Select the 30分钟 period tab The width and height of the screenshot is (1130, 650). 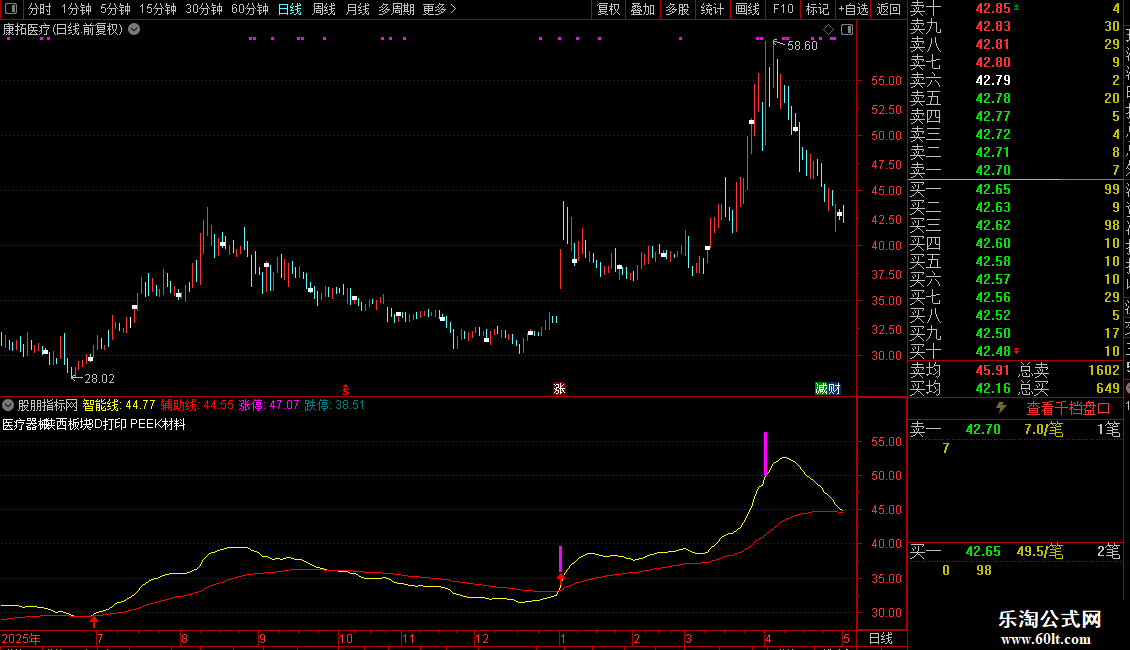204,9
